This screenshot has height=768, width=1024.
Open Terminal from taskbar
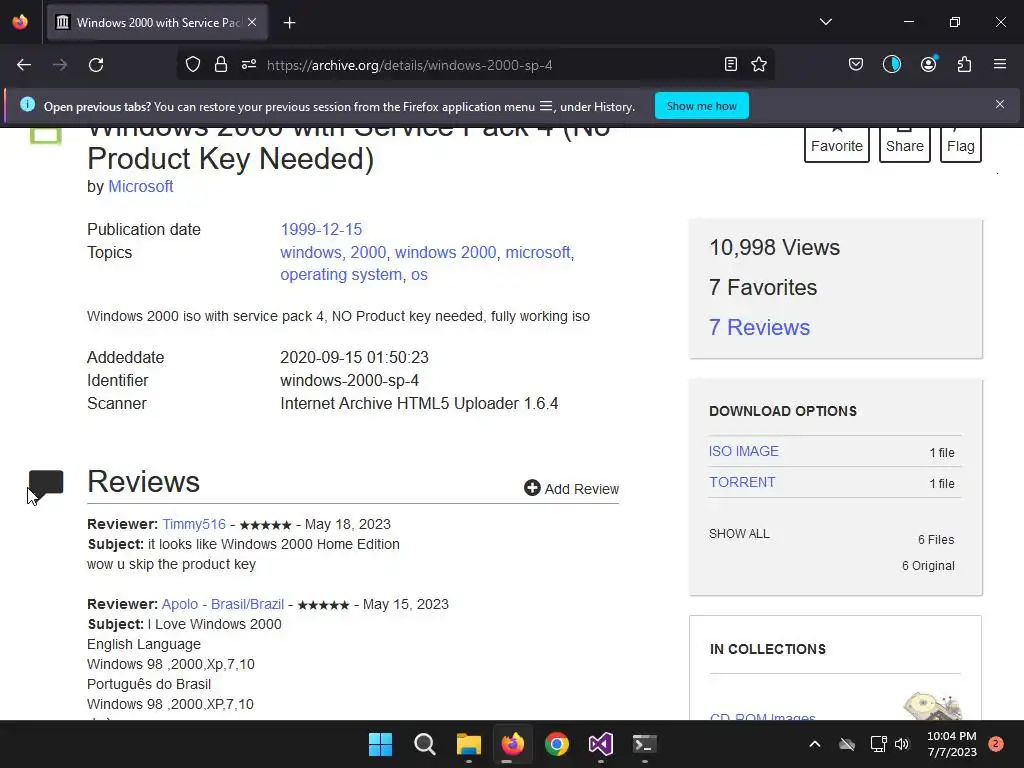click(645, 744)
